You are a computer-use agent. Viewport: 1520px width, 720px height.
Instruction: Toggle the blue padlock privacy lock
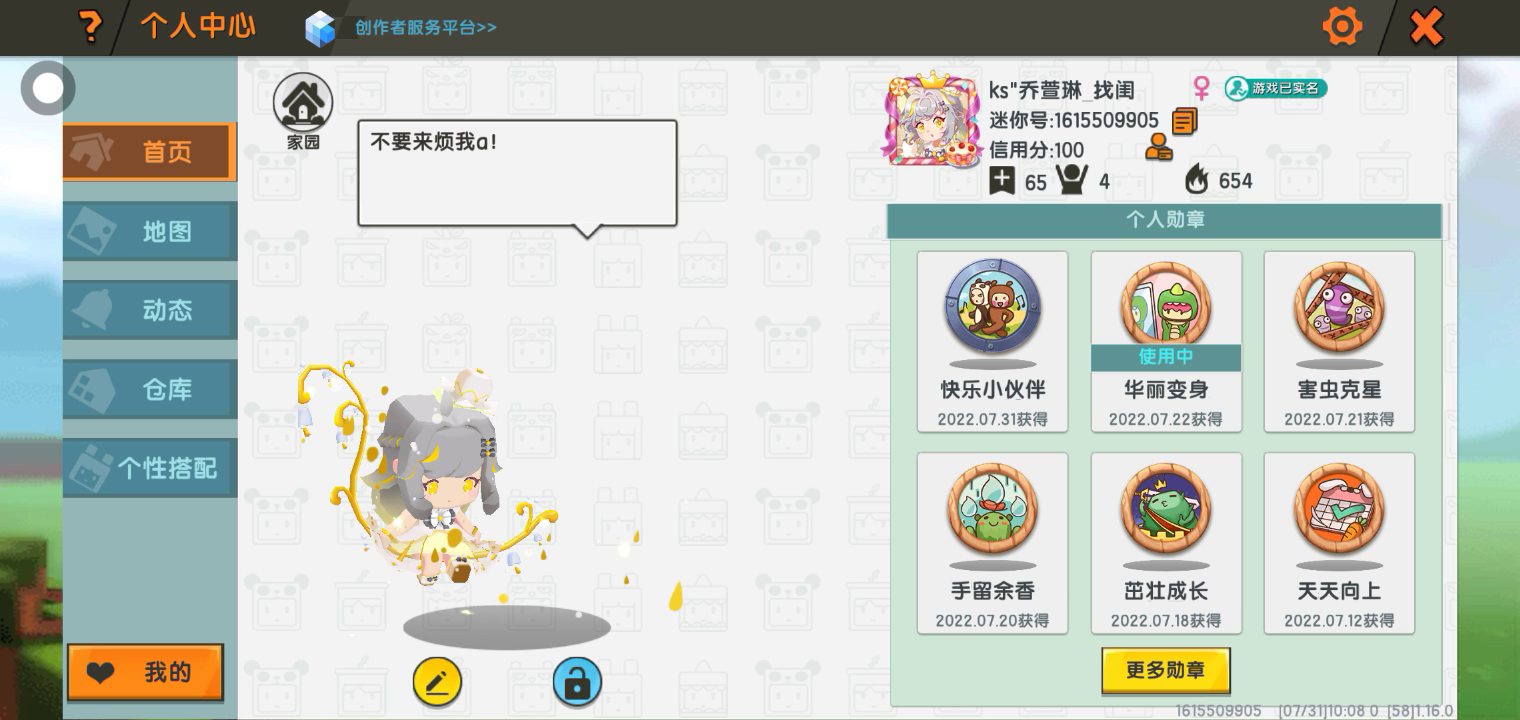click(x=577, y=683)
